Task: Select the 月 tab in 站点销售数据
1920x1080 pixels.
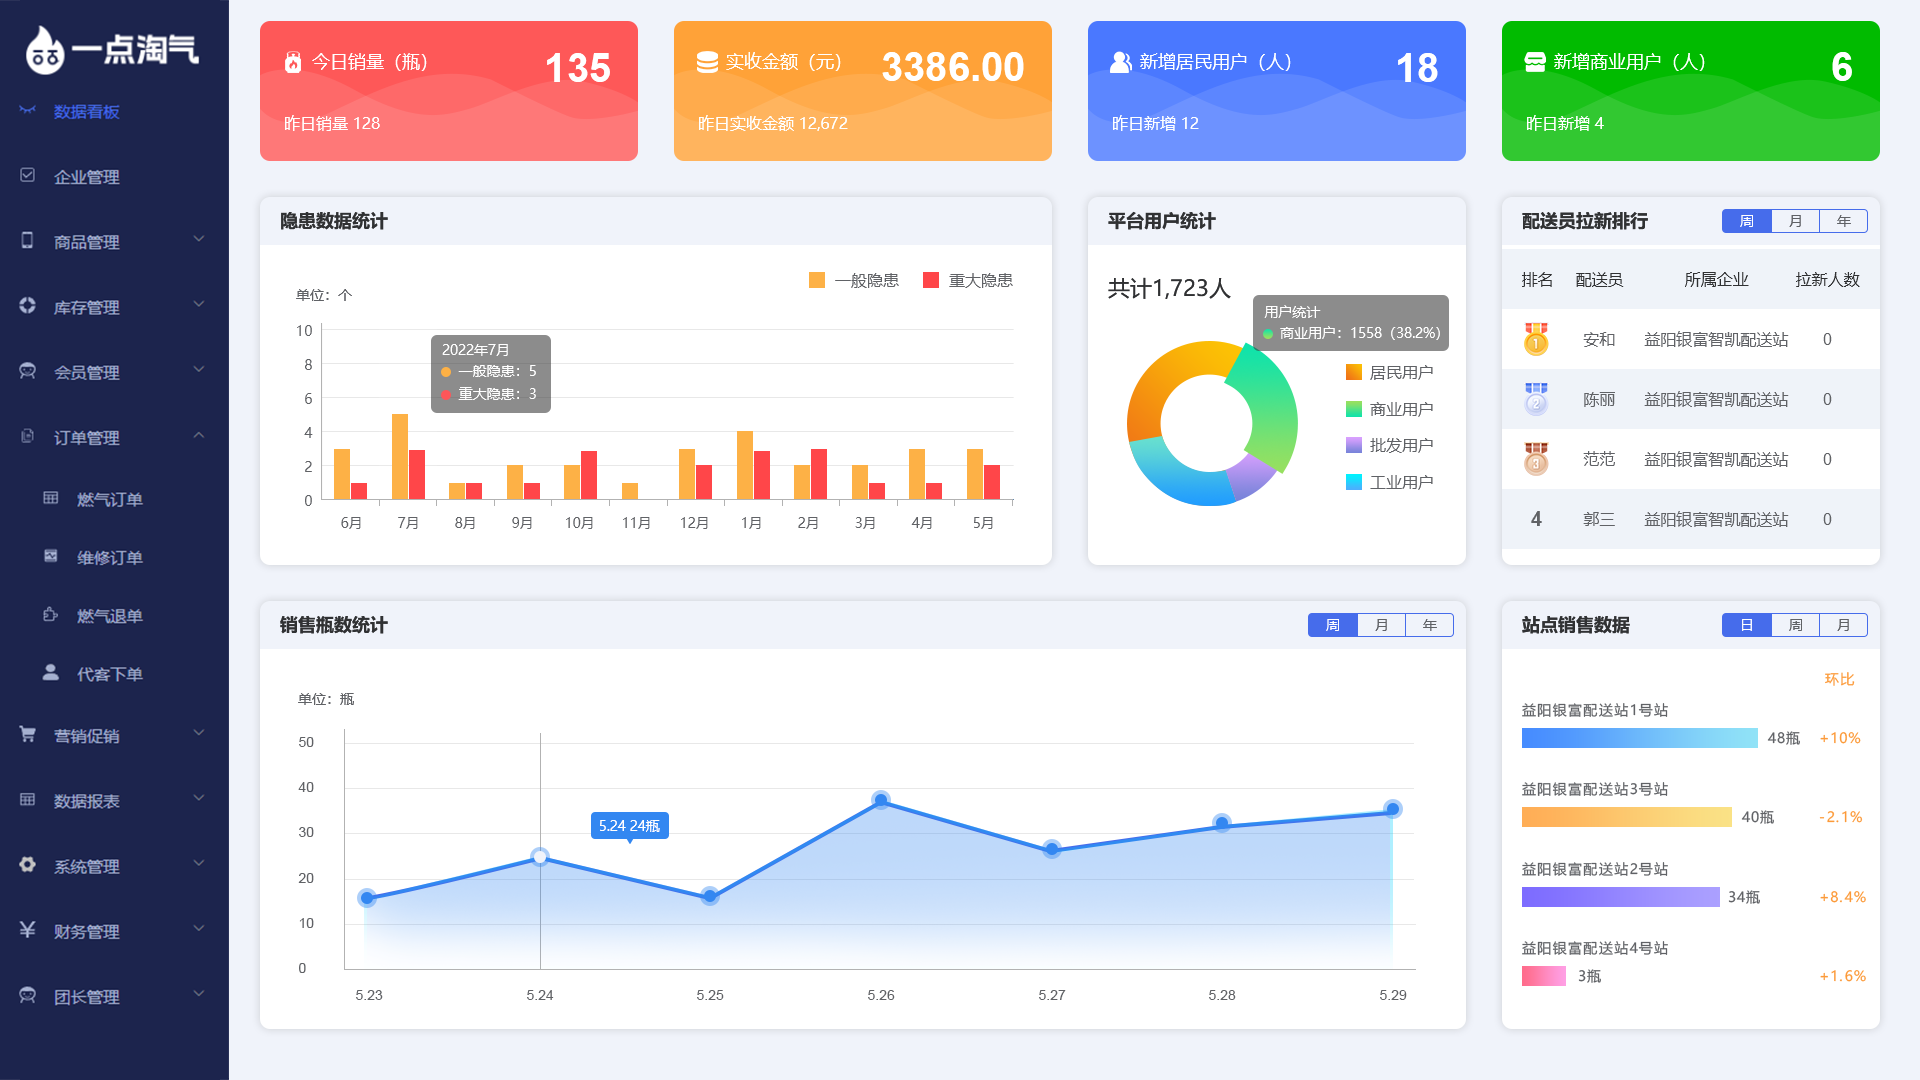Action: point(1843,625)
